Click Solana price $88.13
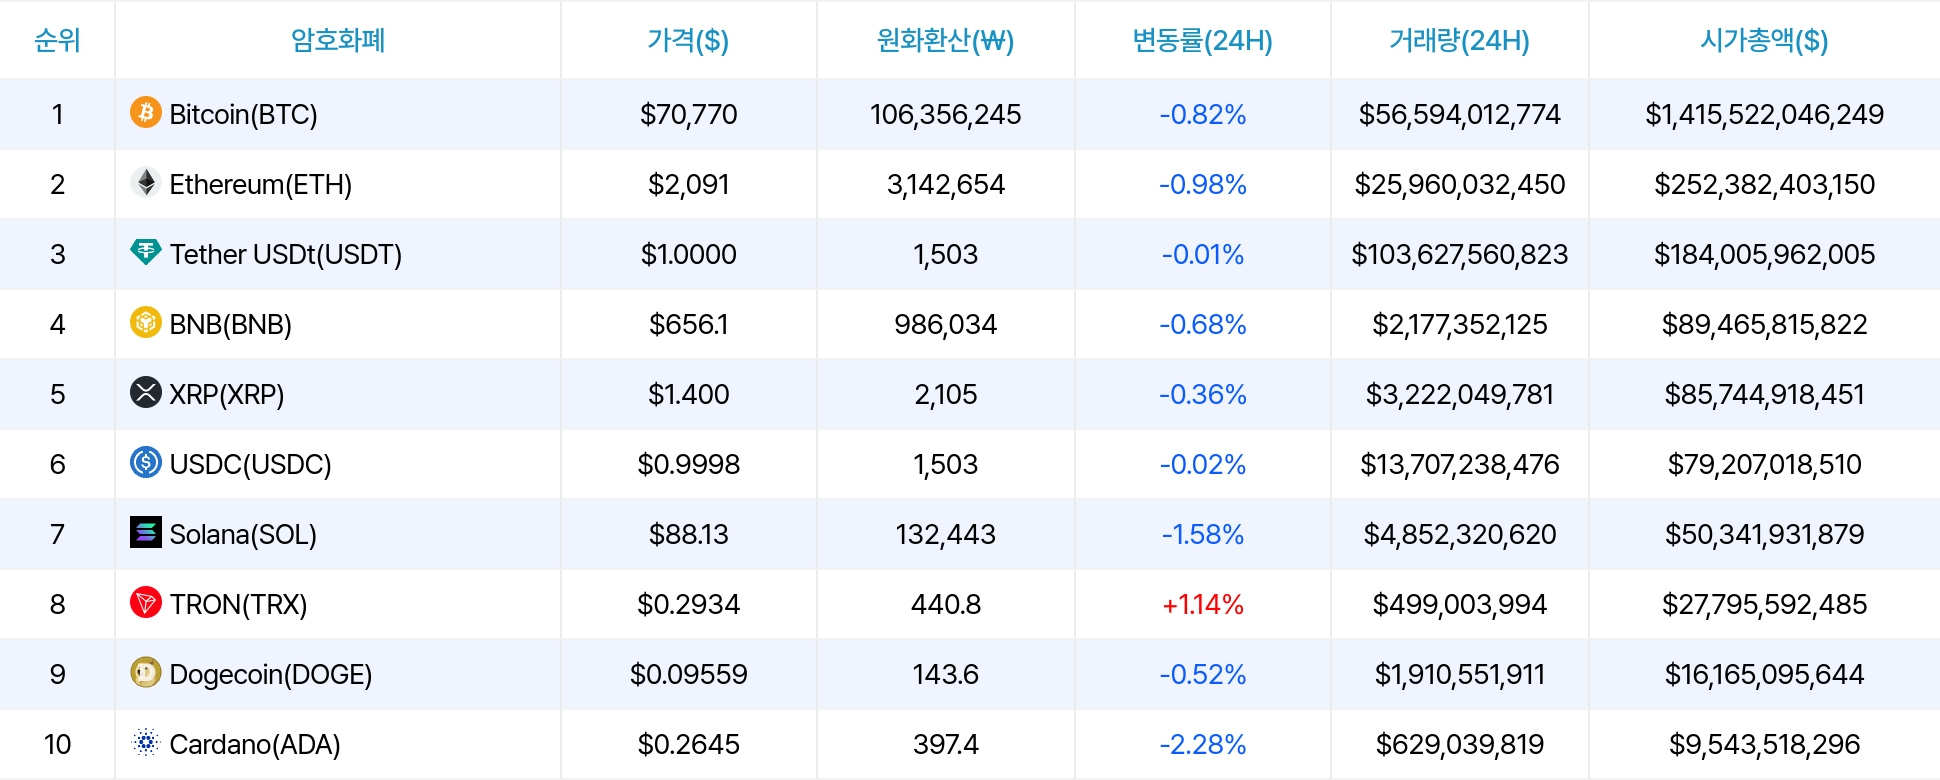 688,535
